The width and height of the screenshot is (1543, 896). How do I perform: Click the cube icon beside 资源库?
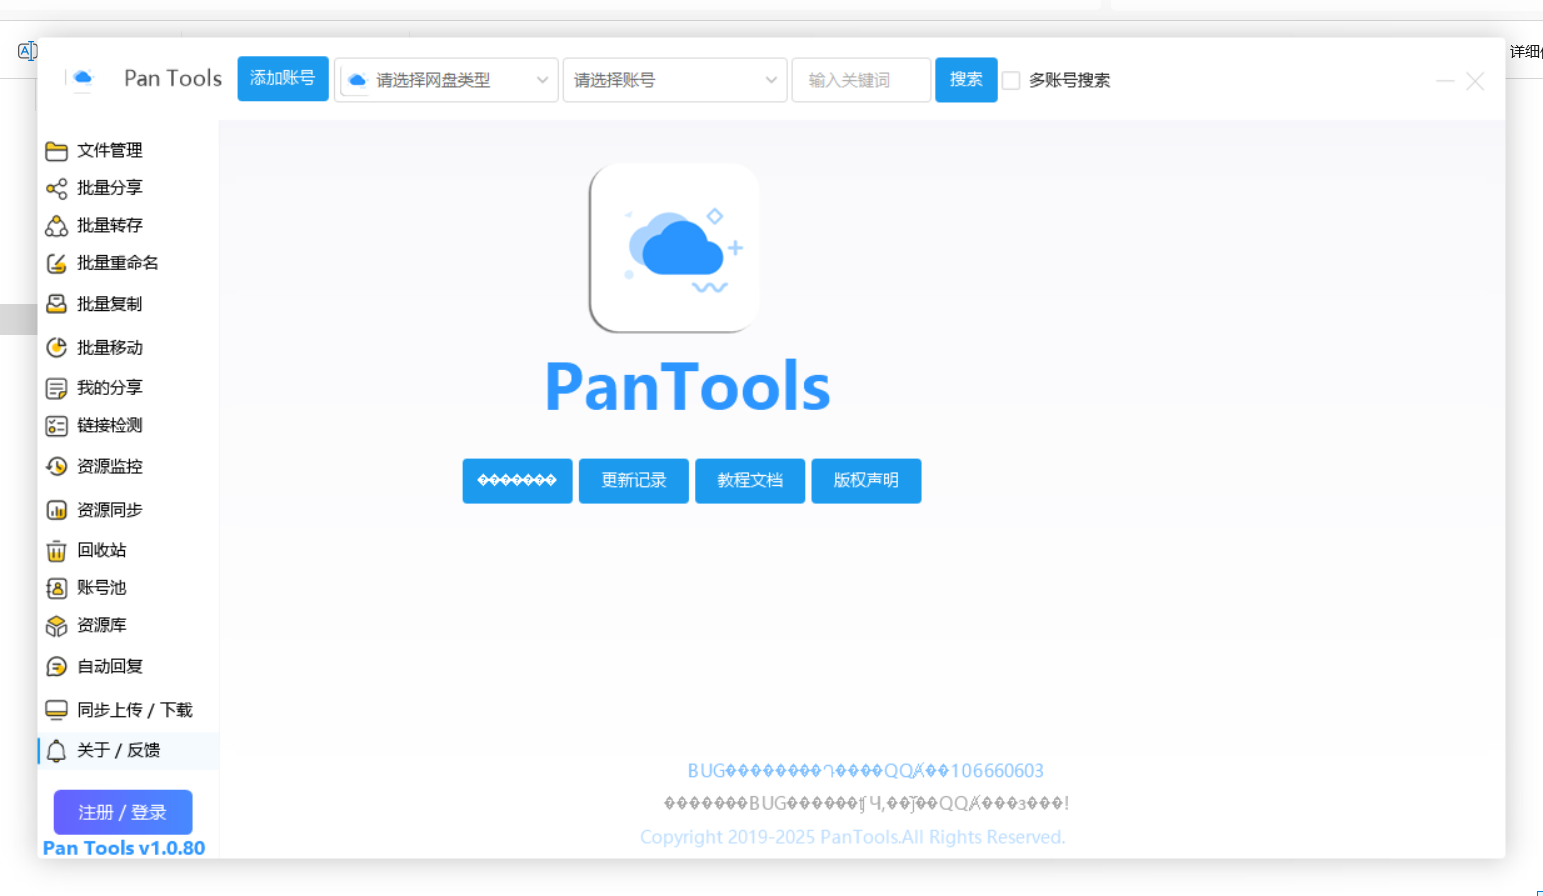tap(56, 626)
